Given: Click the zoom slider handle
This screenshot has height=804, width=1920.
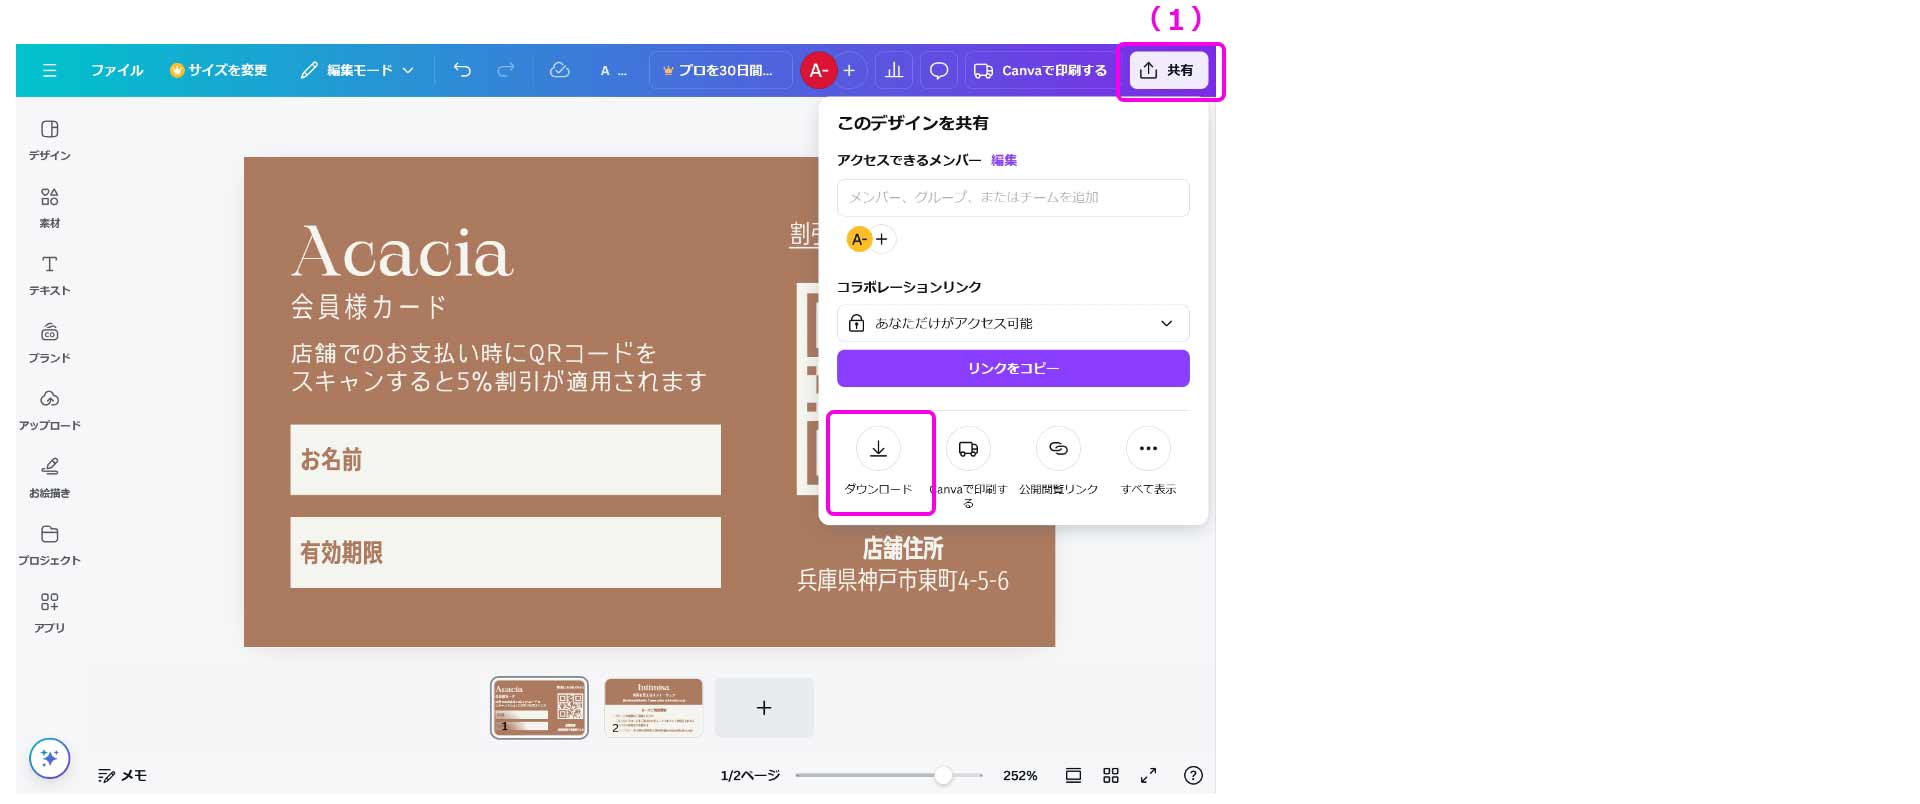Looking at the screenshot, I should [x=943, y=775].
